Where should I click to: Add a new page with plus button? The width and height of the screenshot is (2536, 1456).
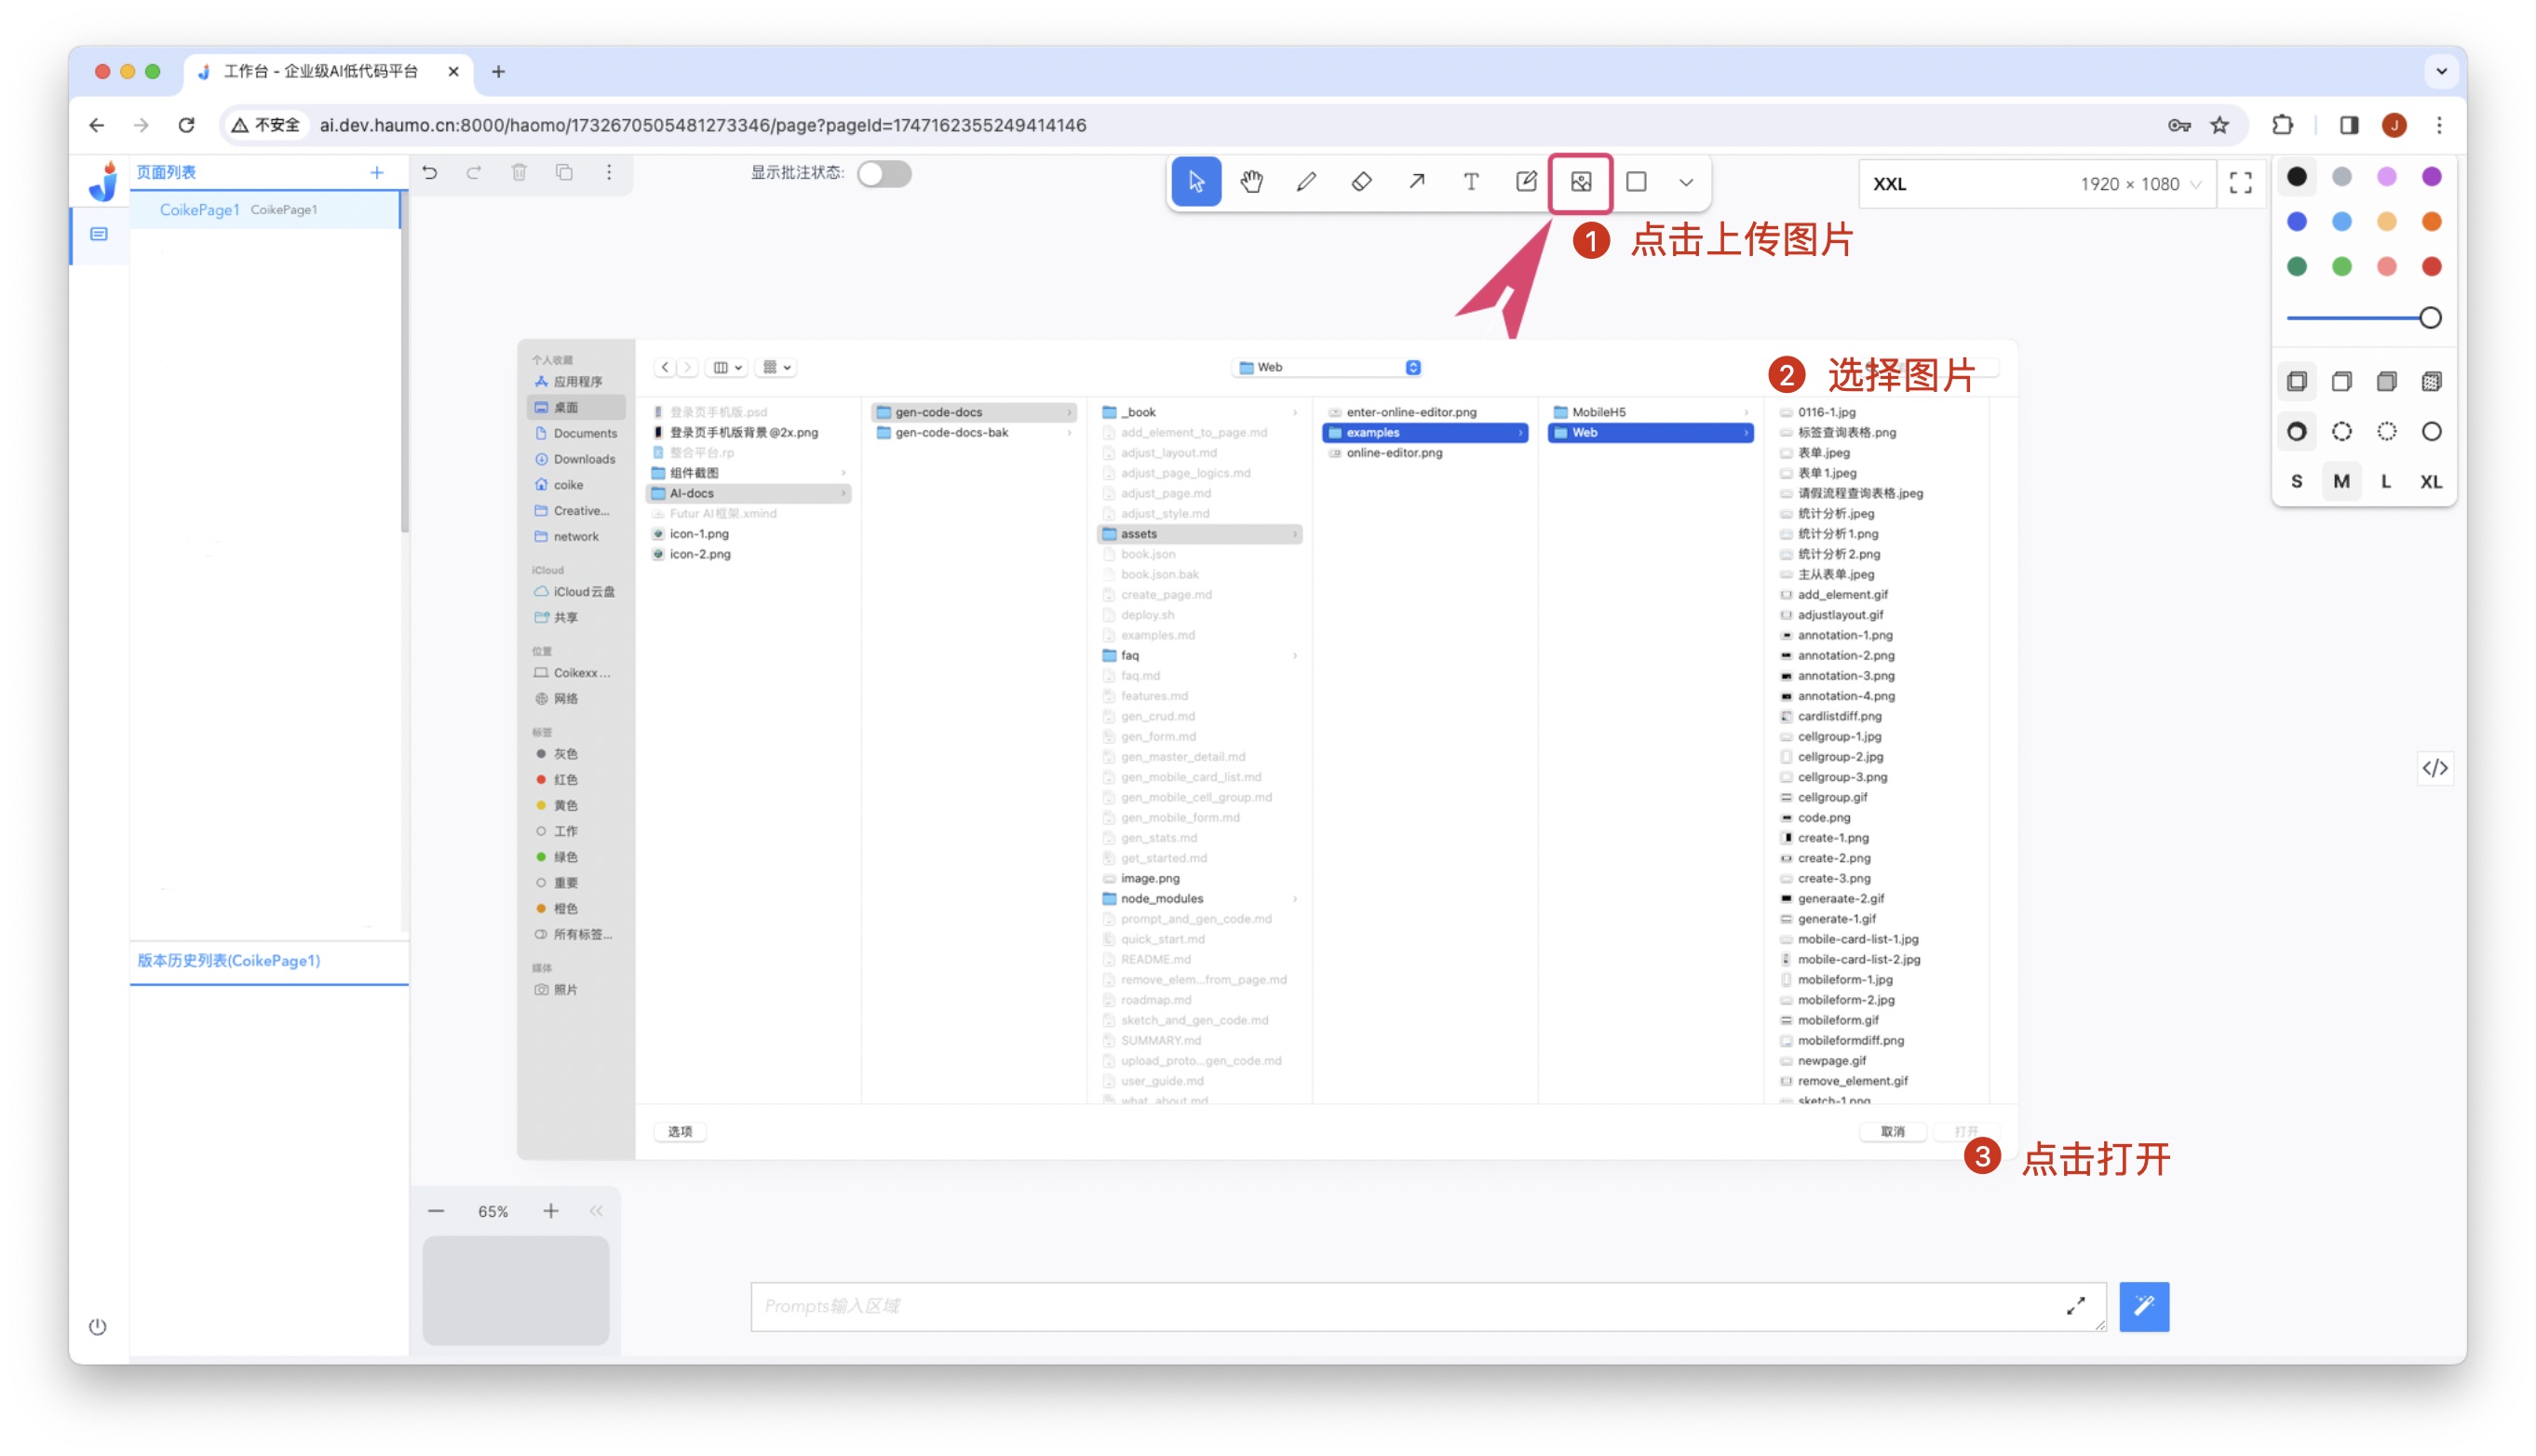tap(376, 173)
